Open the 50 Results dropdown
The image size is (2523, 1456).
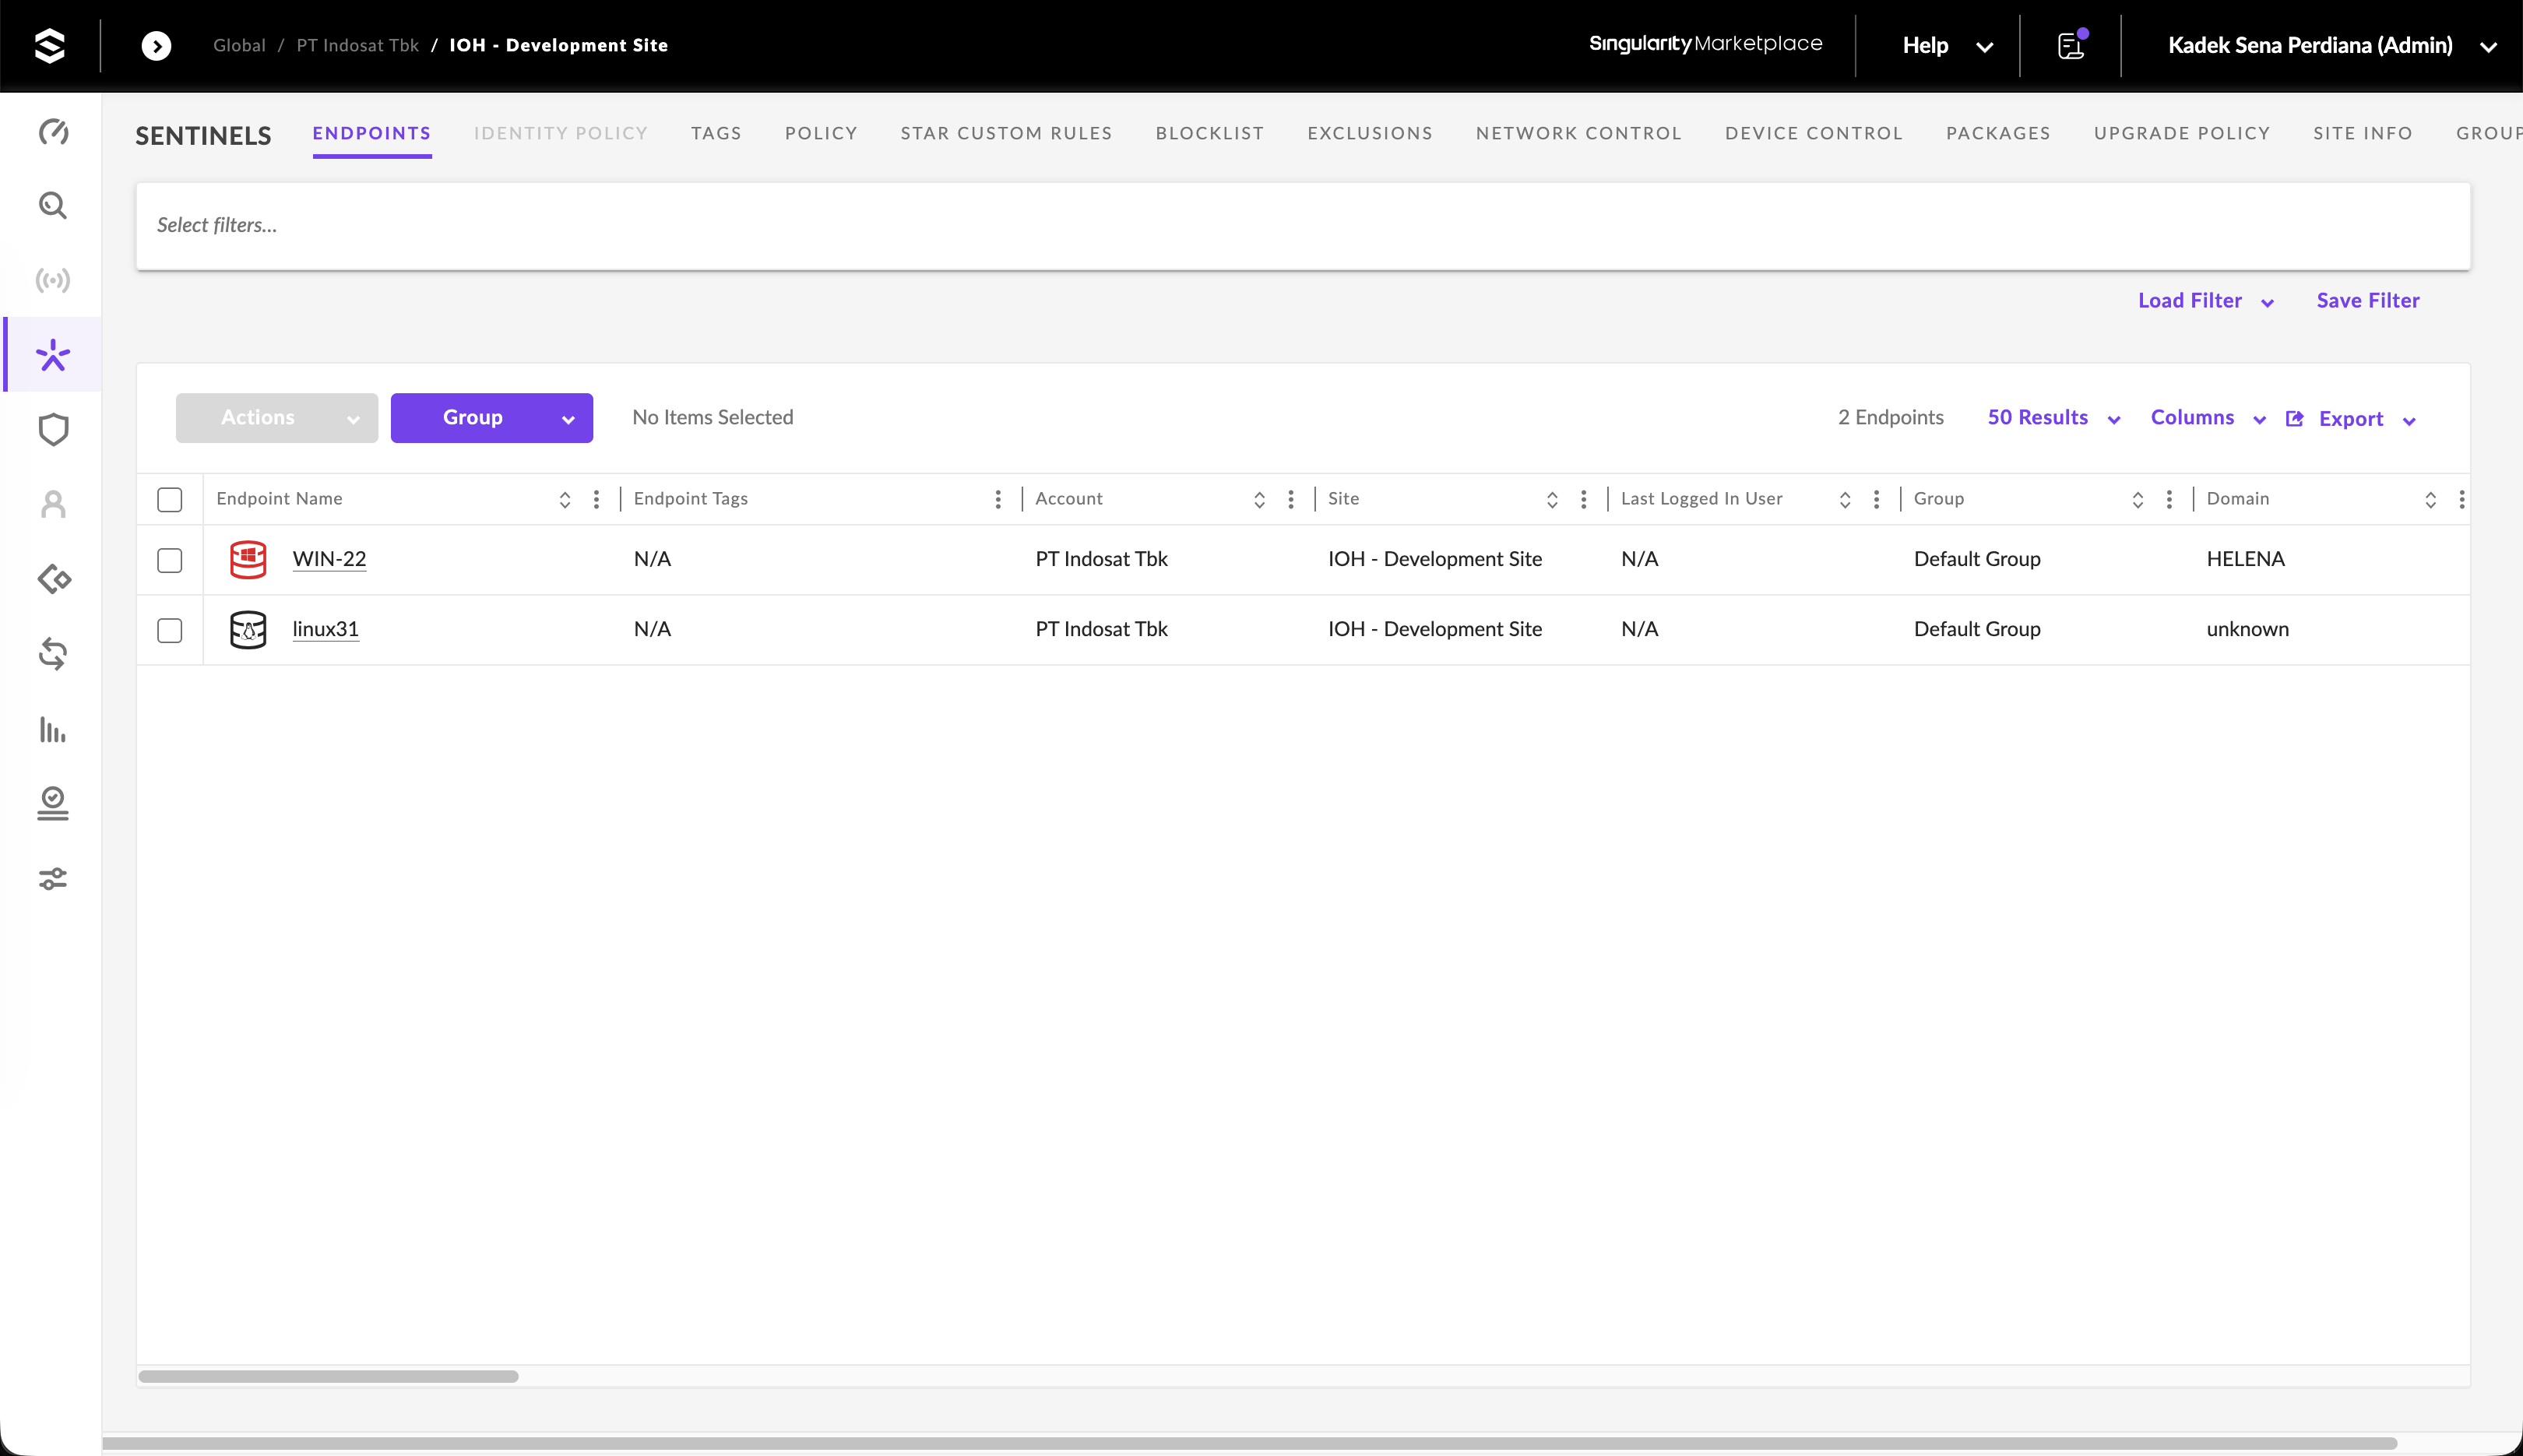(2053, 418)
